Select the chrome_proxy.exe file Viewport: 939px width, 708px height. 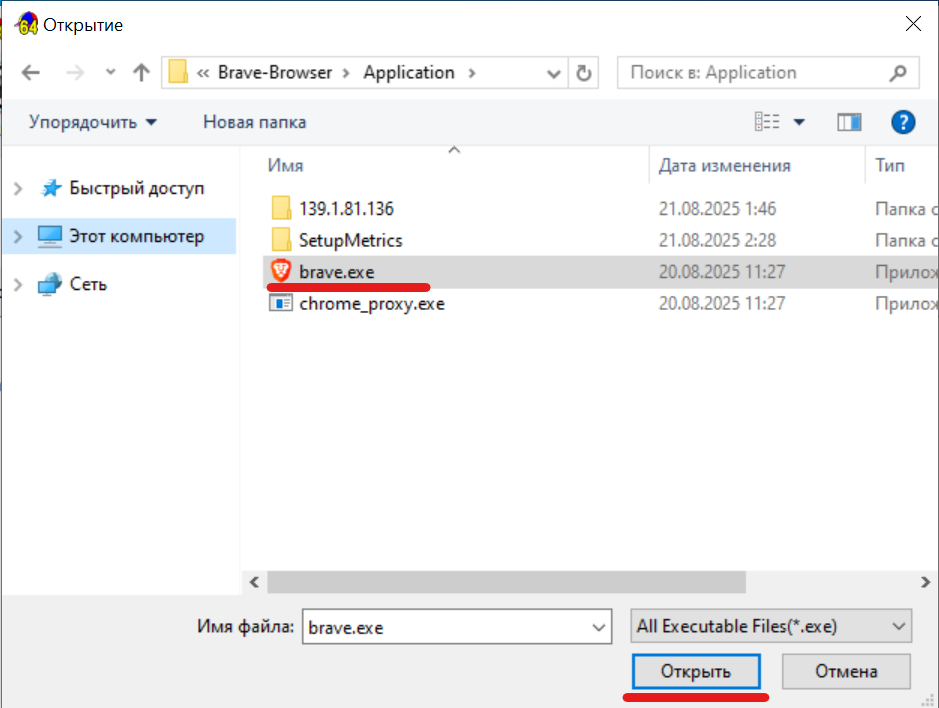tap(371, 304)
